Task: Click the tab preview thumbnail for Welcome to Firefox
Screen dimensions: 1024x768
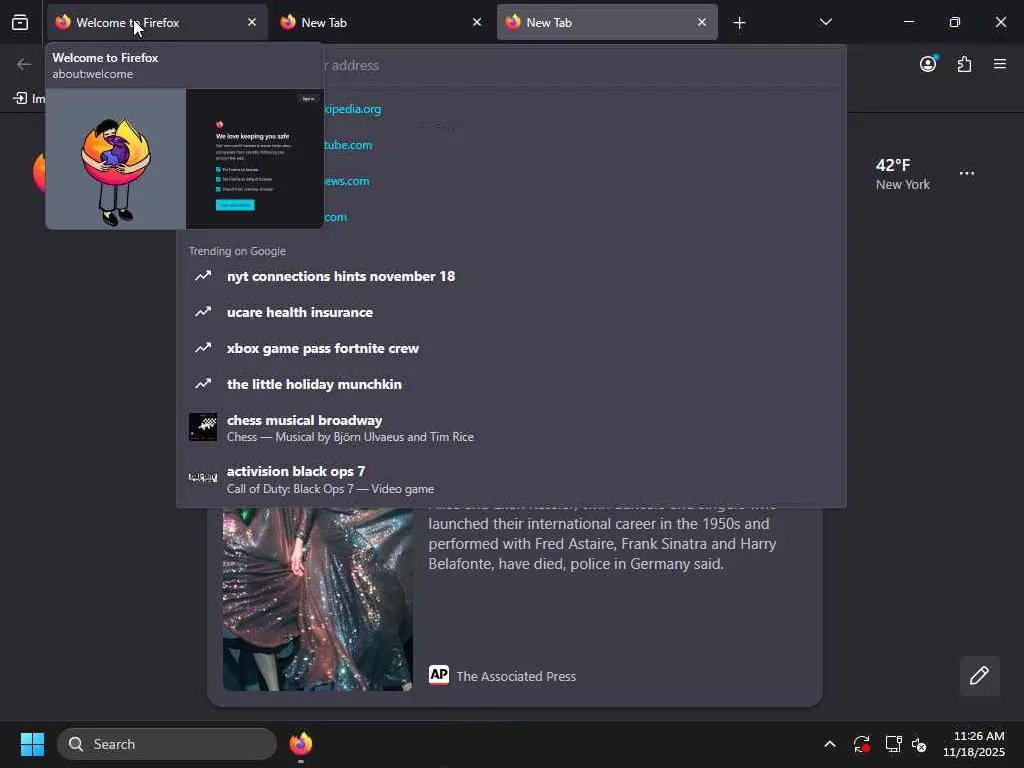Action: point(185,159)
